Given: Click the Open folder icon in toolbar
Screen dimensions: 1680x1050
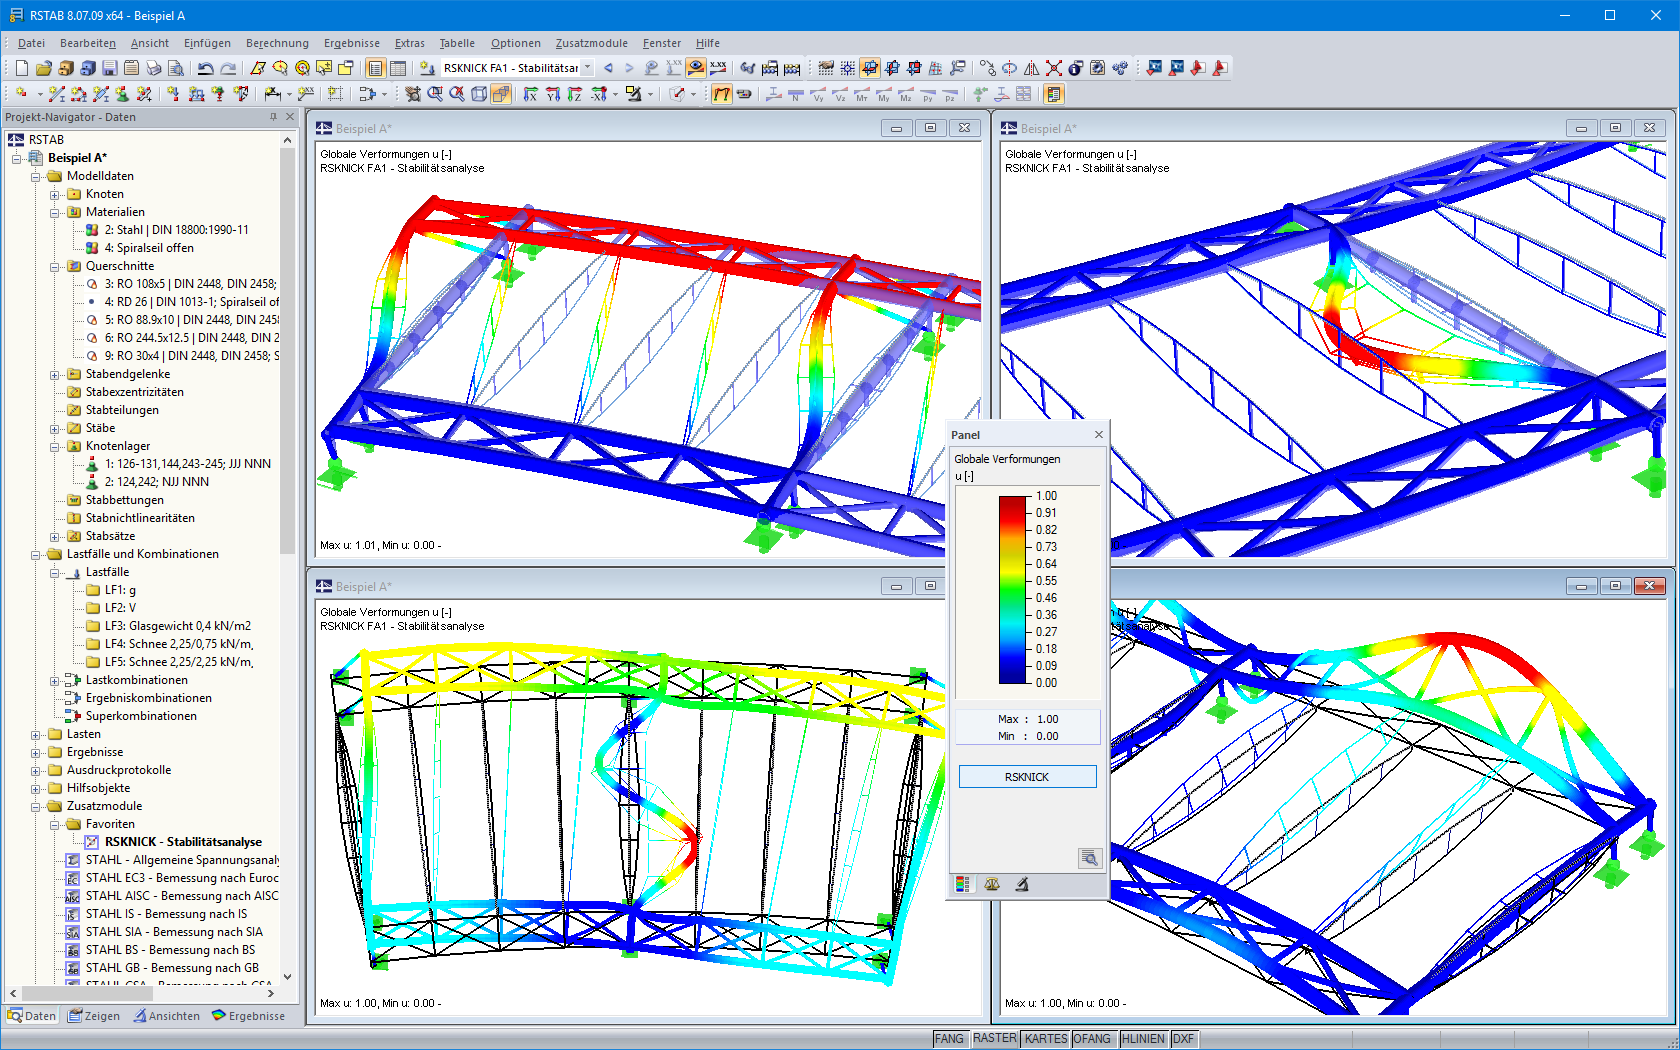Looking at the screenshot, I should (x=43, y=68).
